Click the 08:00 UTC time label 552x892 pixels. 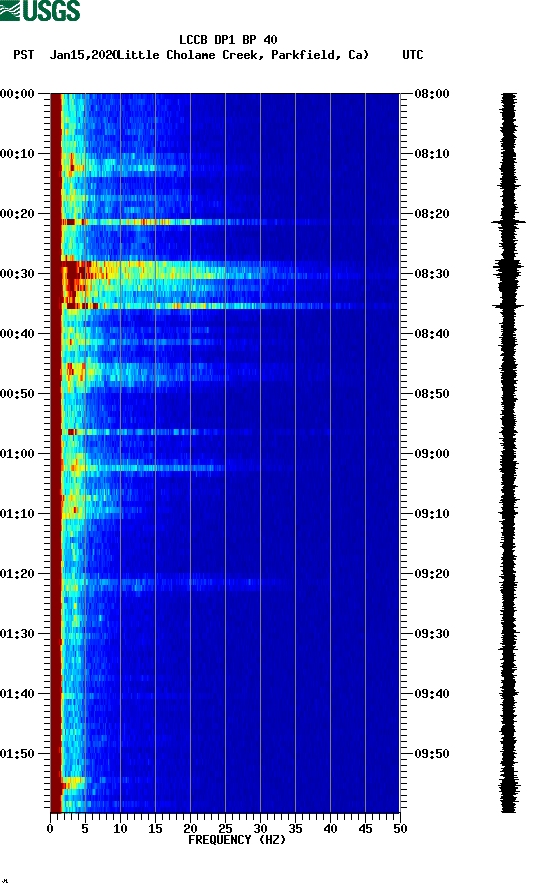click(x=432, y=94)
